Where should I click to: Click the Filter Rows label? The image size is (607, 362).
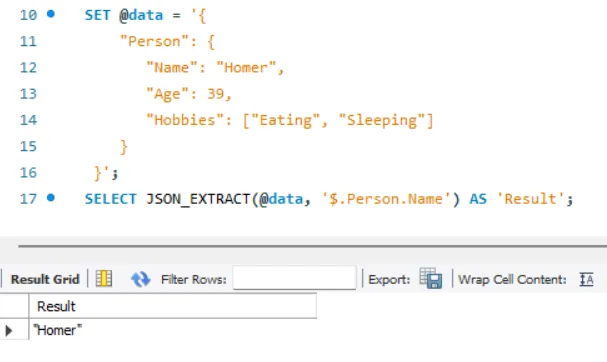(194, 280)
